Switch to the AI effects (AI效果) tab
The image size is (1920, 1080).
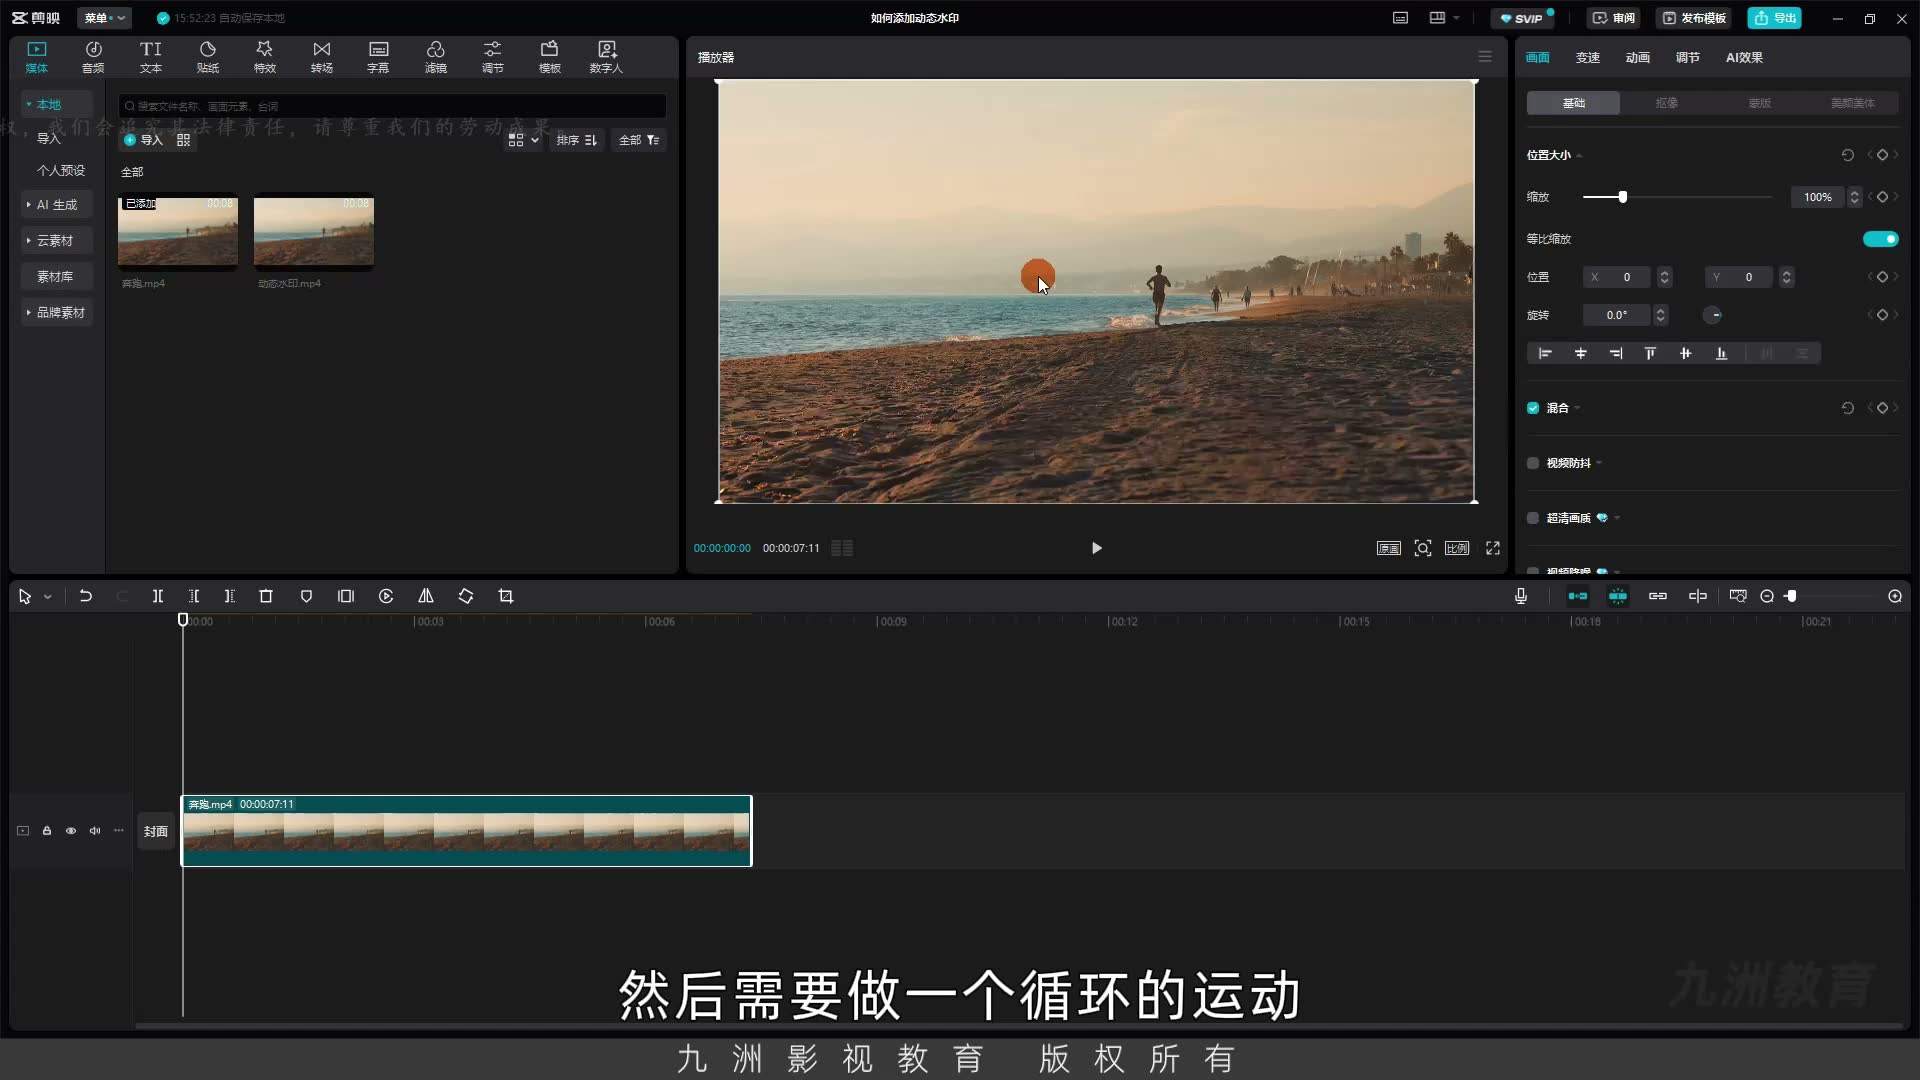(1744, 57)
